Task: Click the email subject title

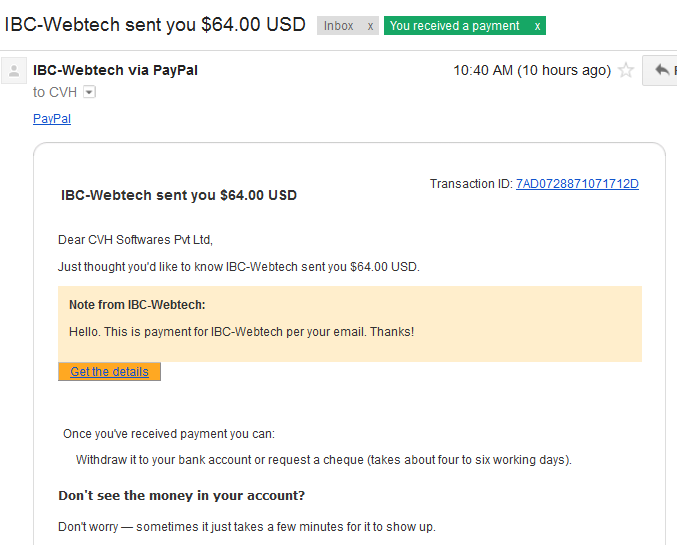Action: [155, 25]
